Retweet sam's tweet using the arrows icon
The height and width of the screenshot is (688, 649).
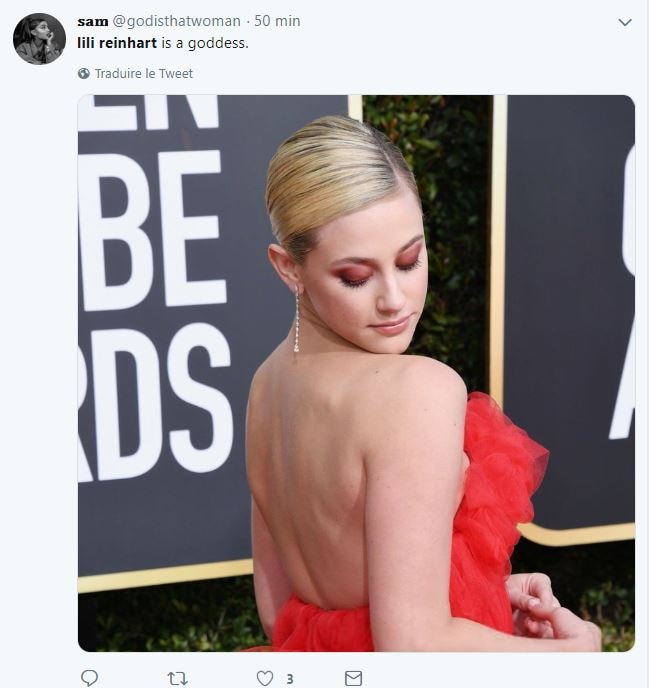pyautogui.click(x=178, y=679)
